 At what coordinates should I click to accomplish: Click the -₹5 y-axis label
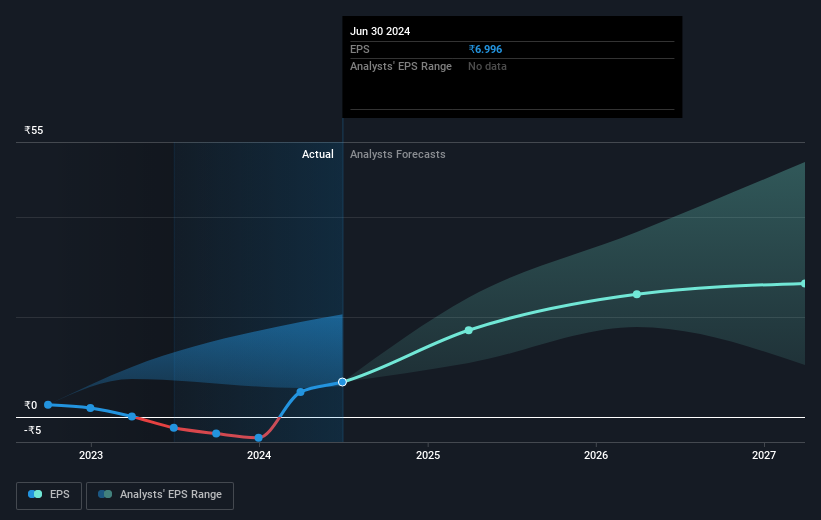click(x=32, y=430)
